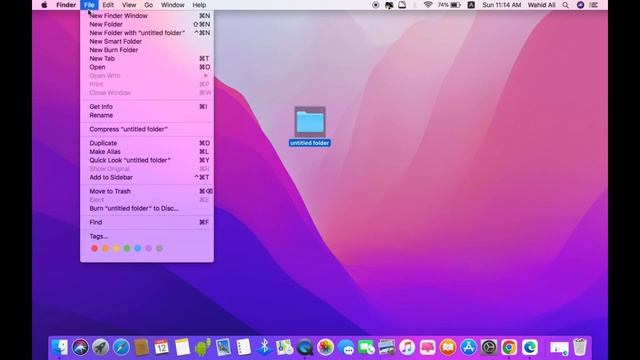This screenshot has height=360, width=640.
Task: Open Spotlight search magnifier in menu bar
Action: tap(565, 5)
